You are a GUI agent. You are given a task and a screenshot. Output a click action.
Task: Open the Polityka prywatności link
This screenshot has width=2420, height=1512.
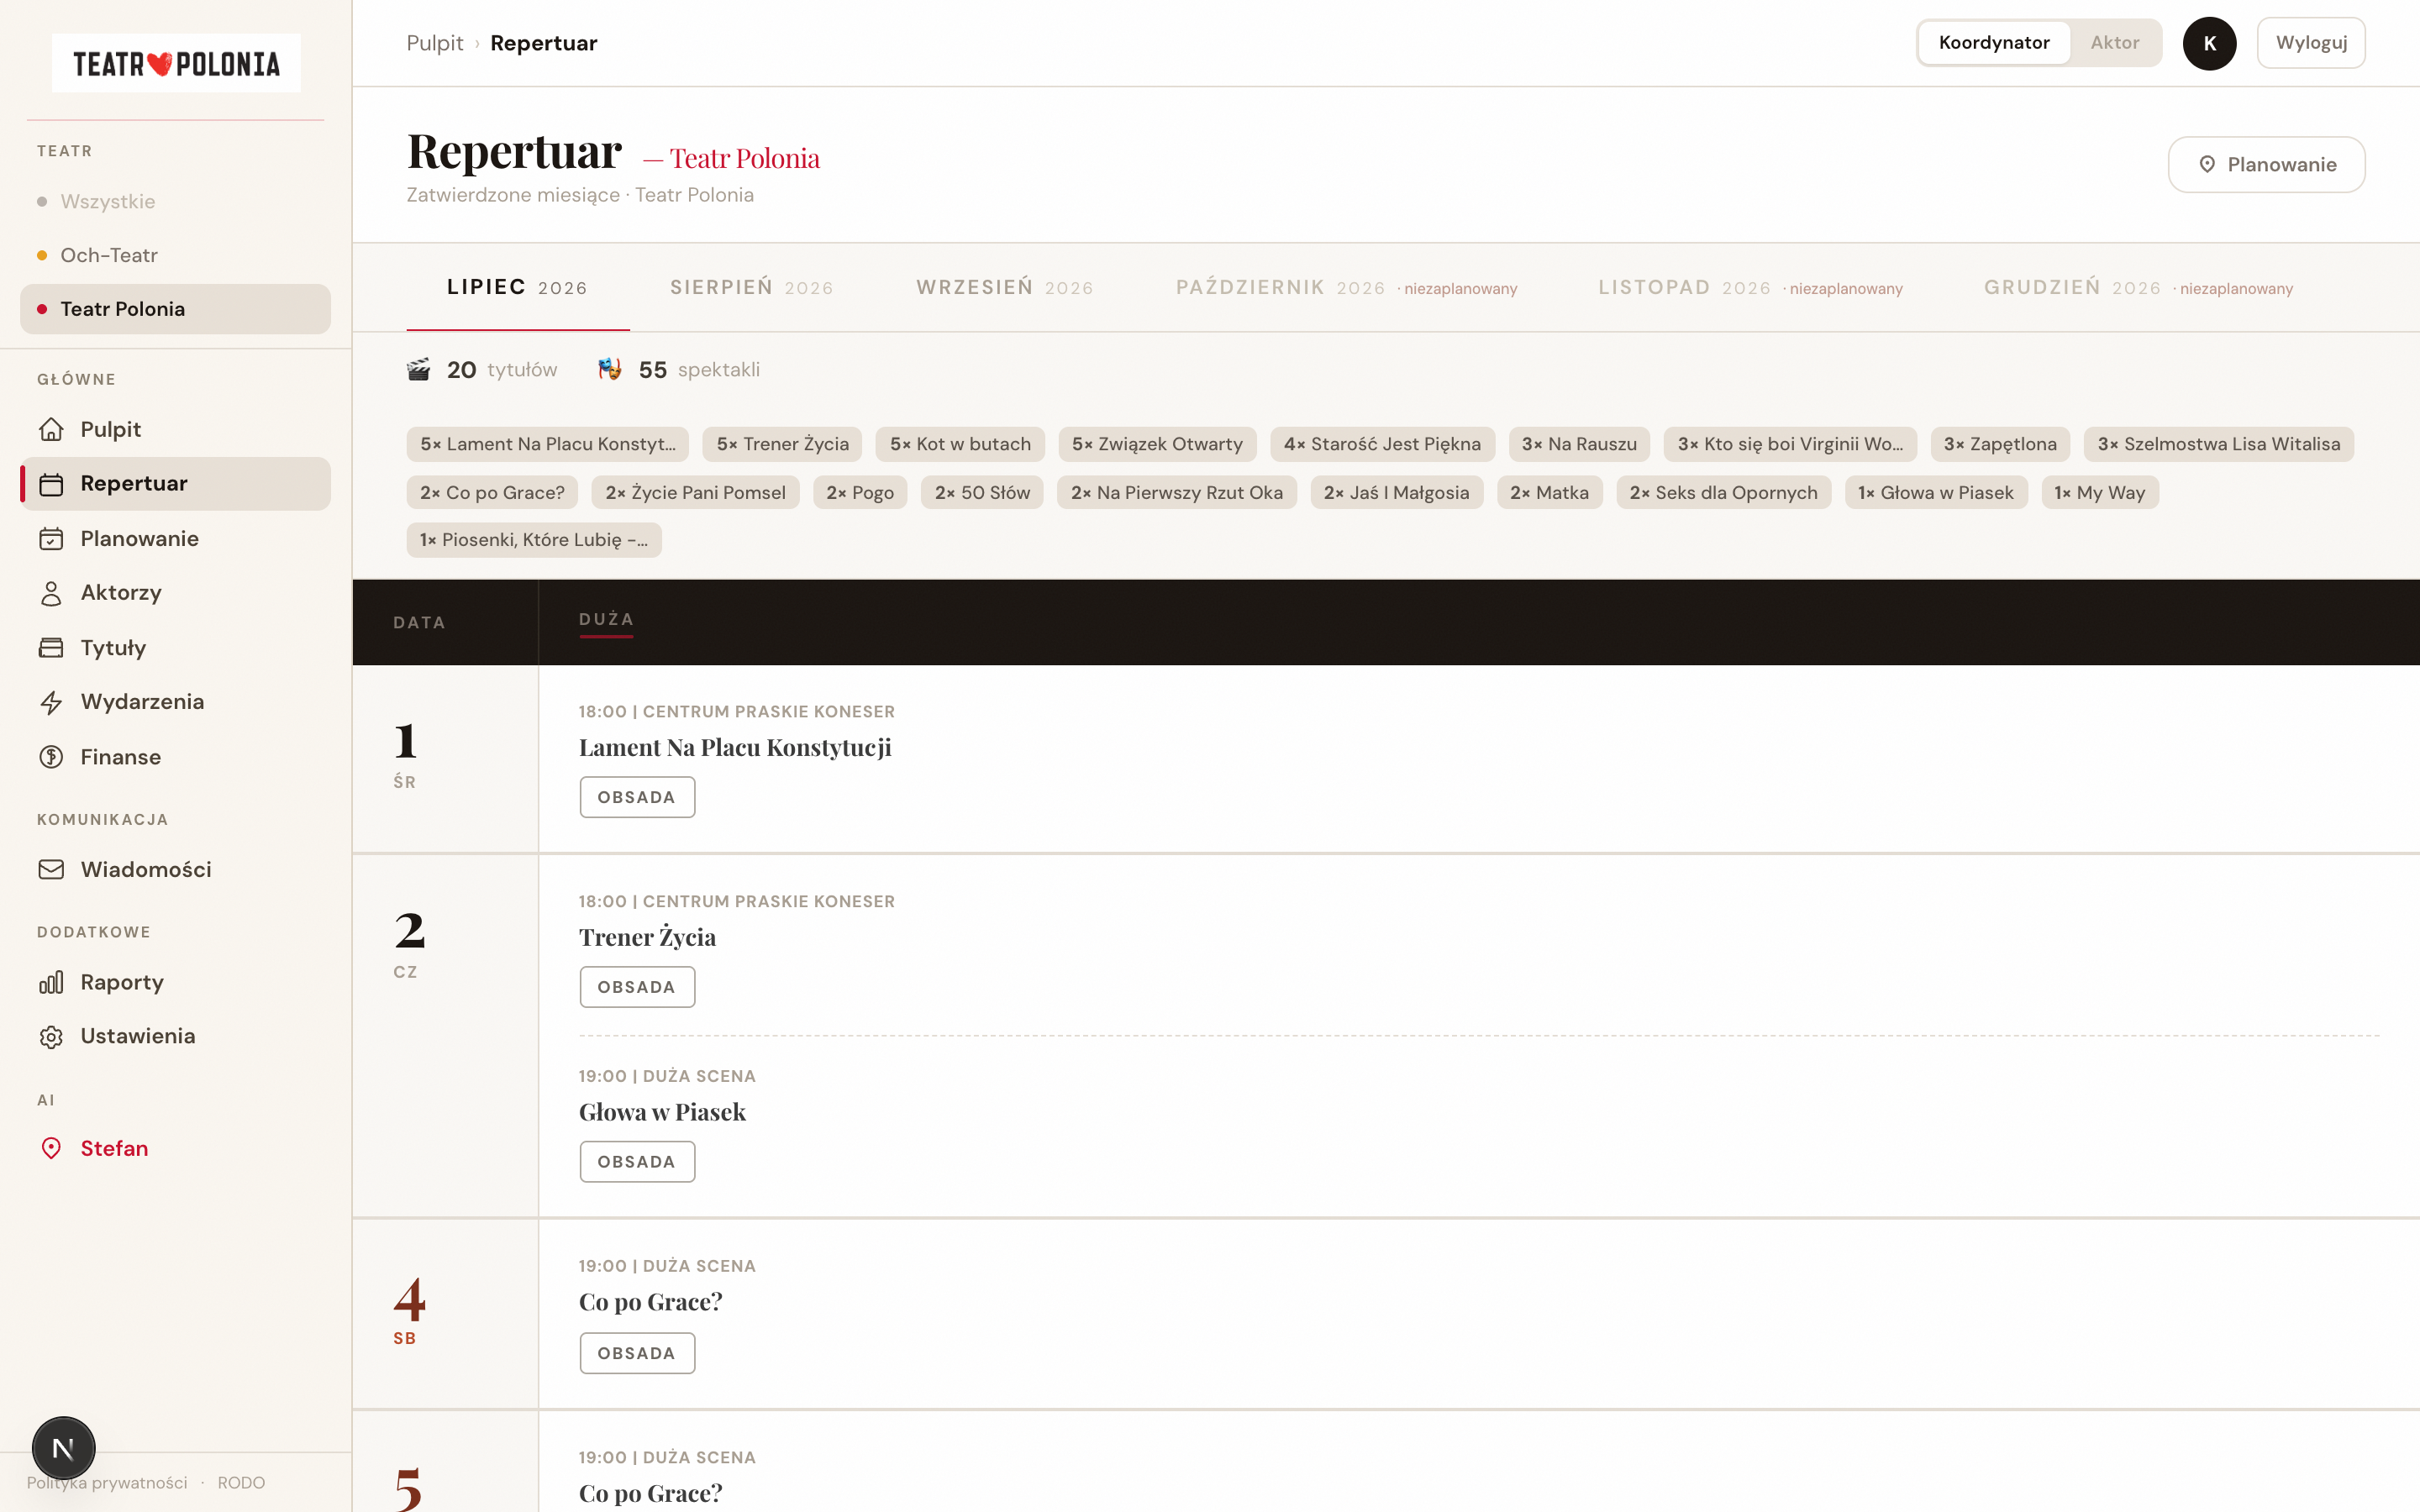point(107,1482)
